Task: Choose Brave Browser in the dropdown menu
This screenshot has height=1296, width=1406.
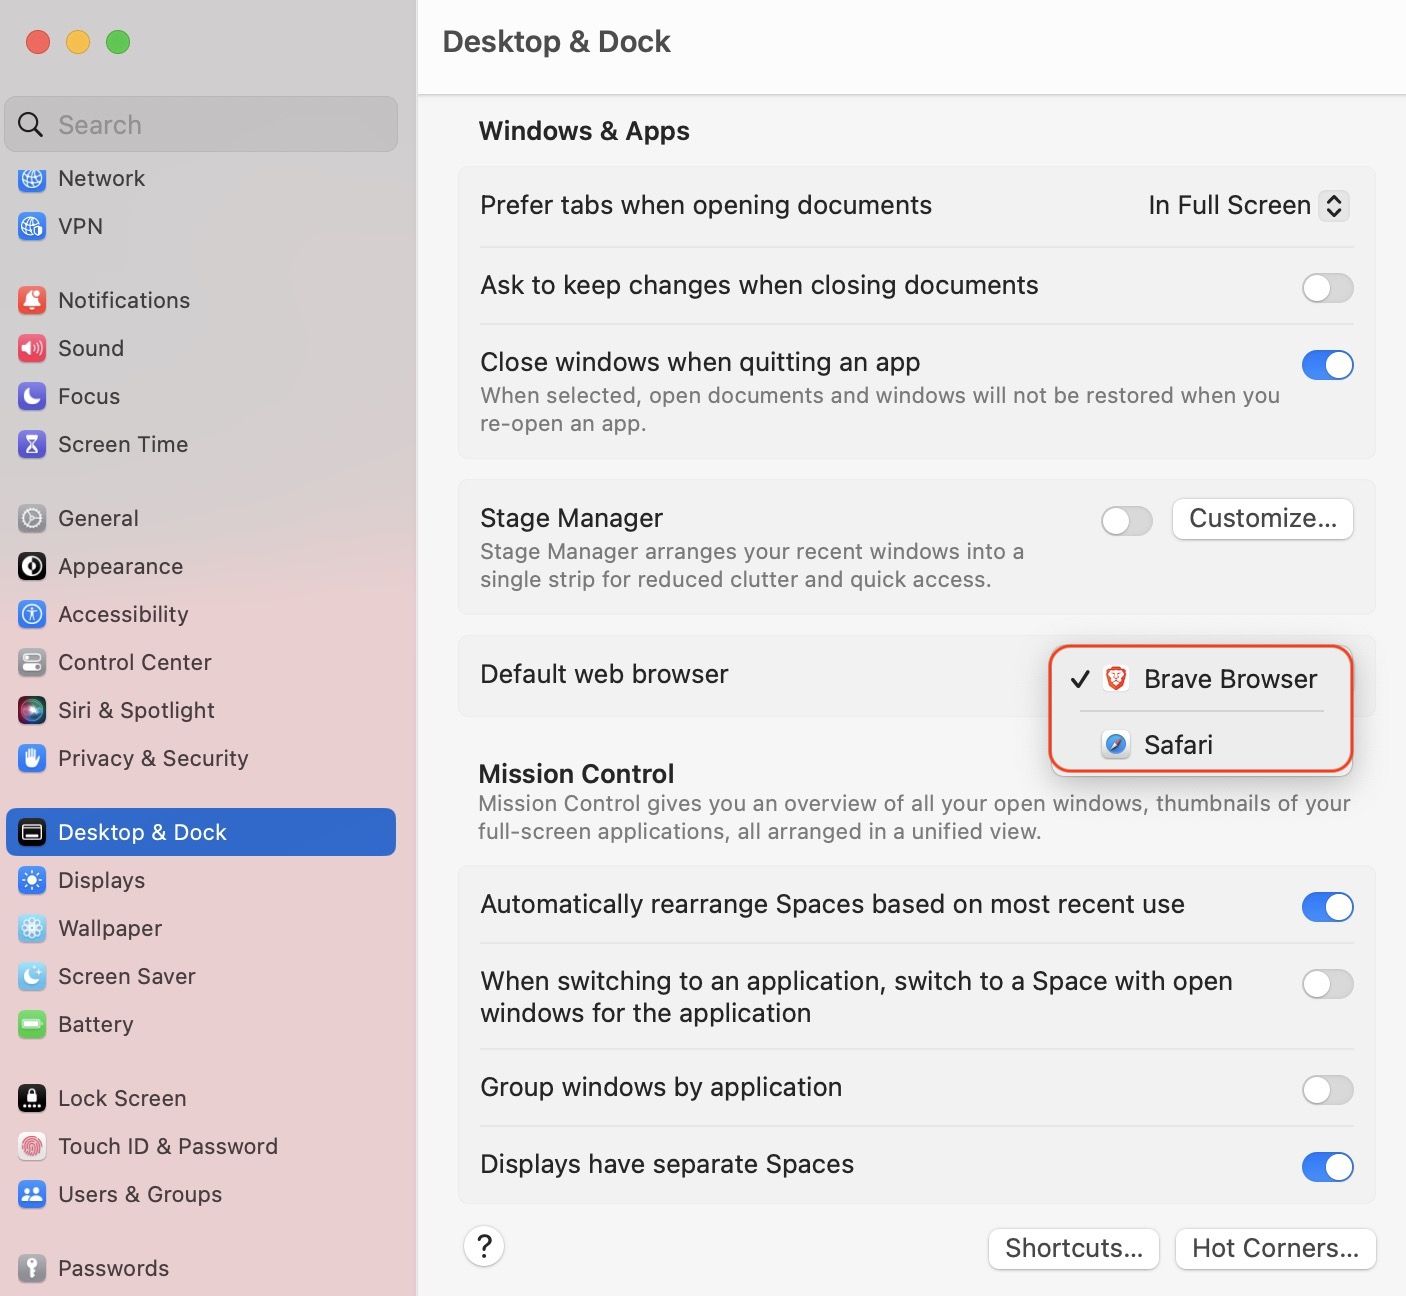Action: coord(1230,678)
